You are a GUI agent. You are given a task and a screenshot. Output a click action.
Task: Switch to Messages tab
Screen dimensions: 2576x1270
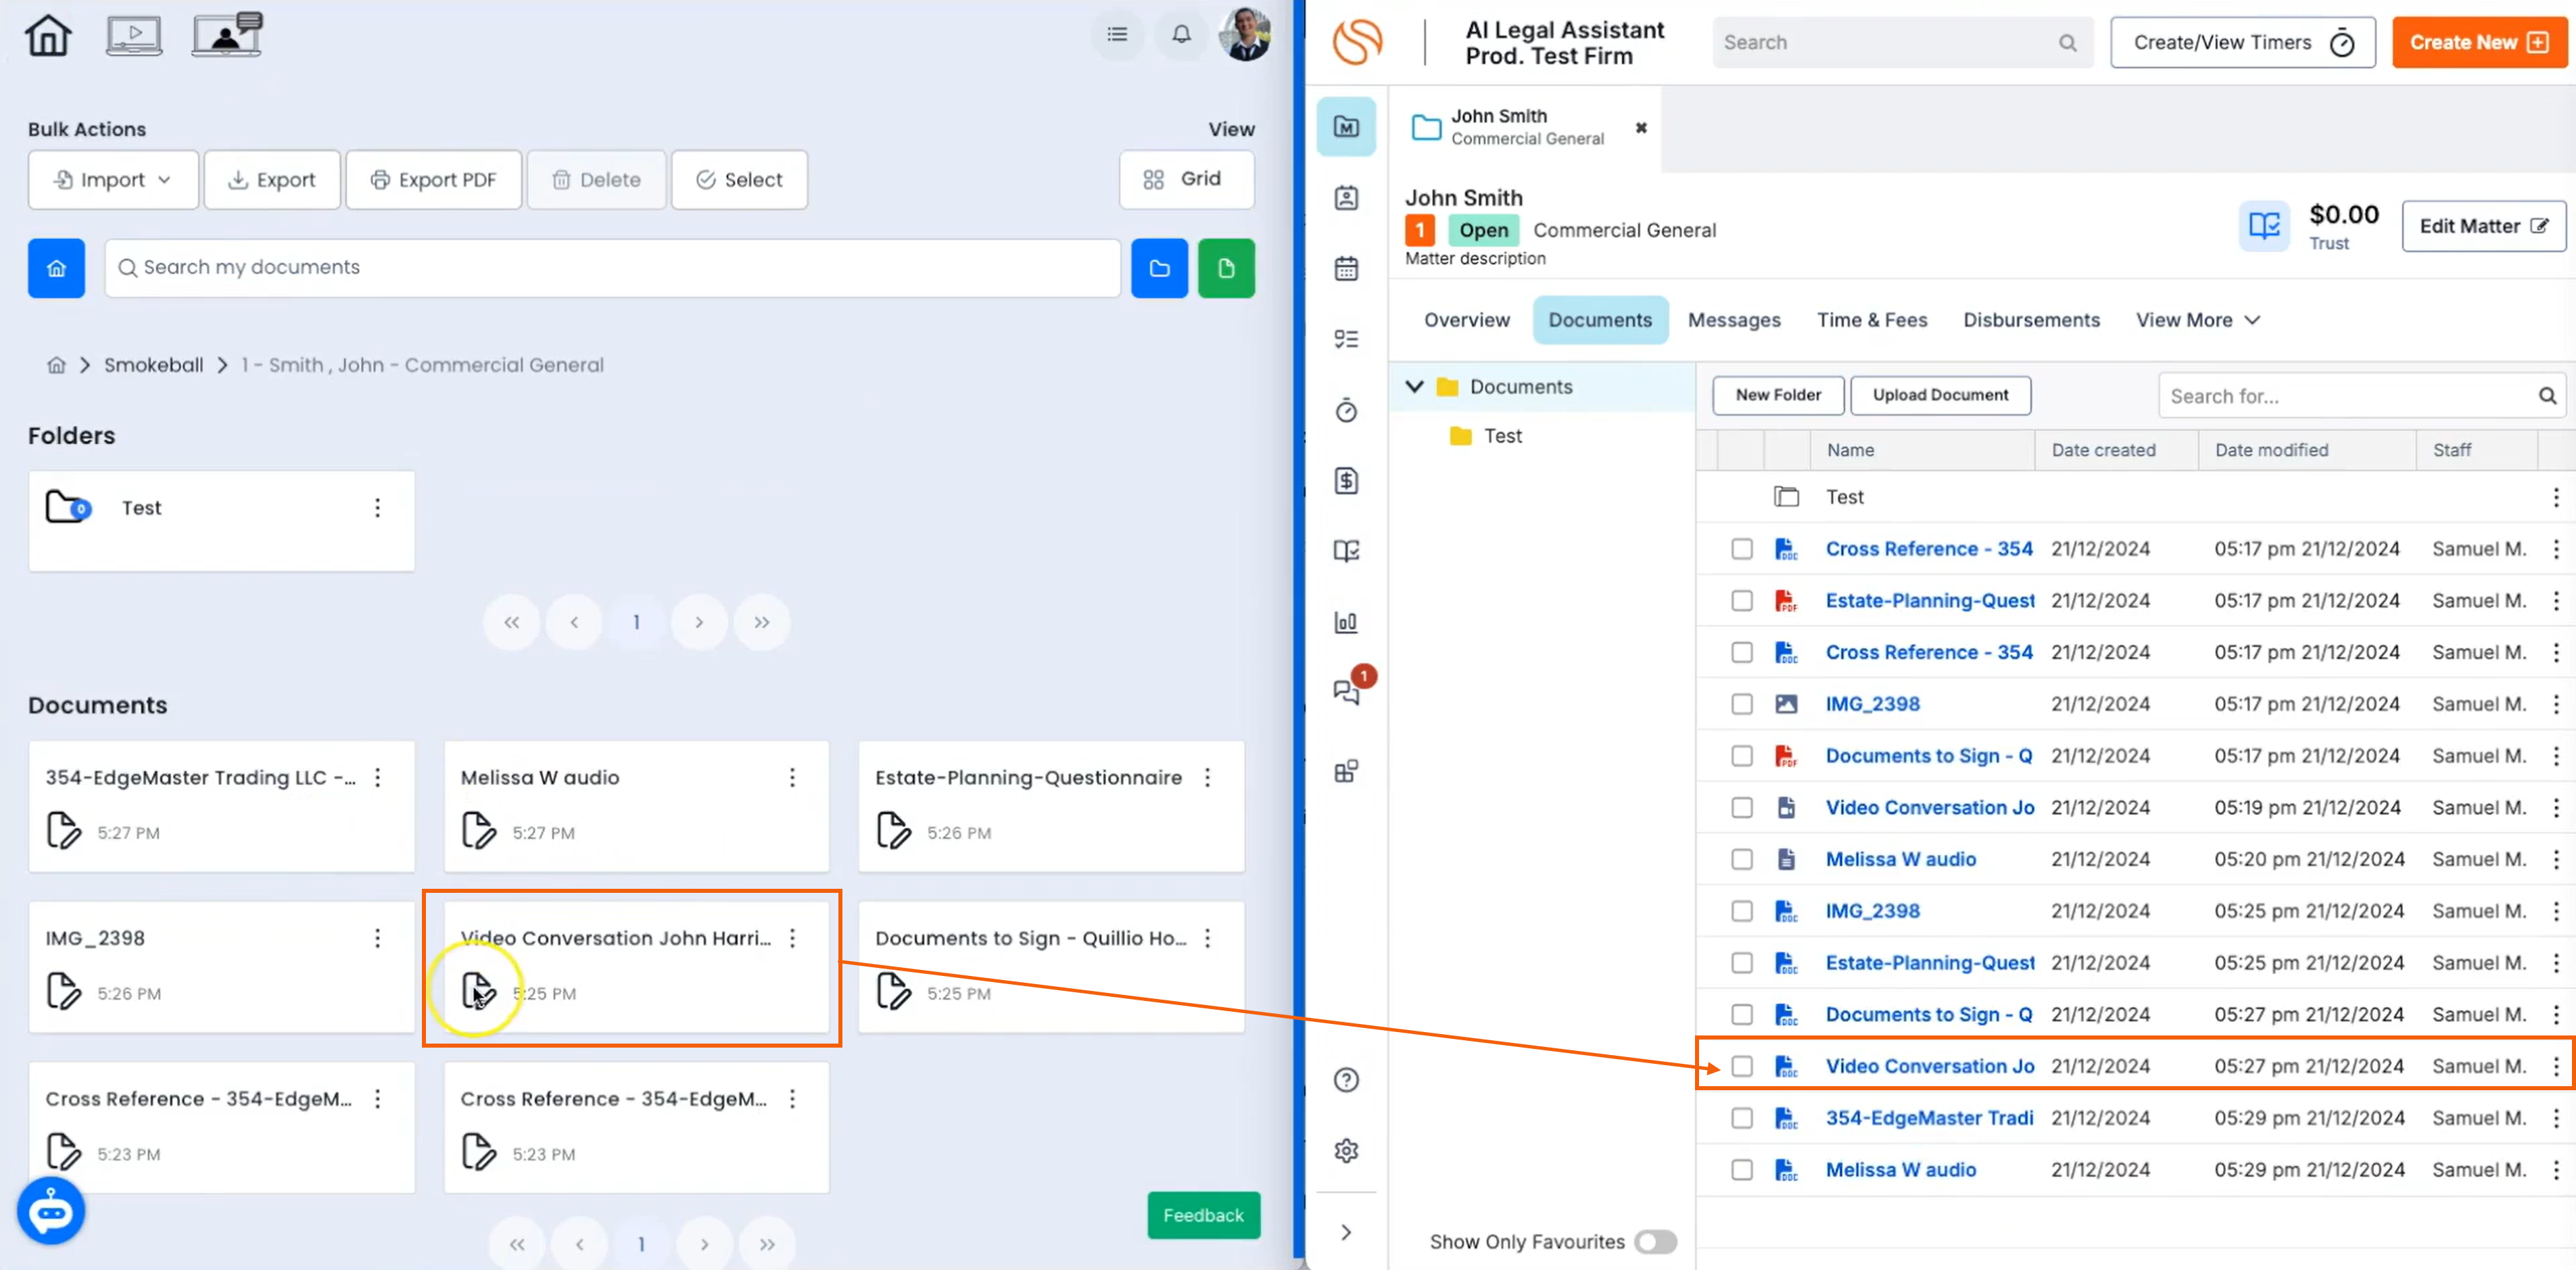pyautogui.click(x=1733, y=320)
